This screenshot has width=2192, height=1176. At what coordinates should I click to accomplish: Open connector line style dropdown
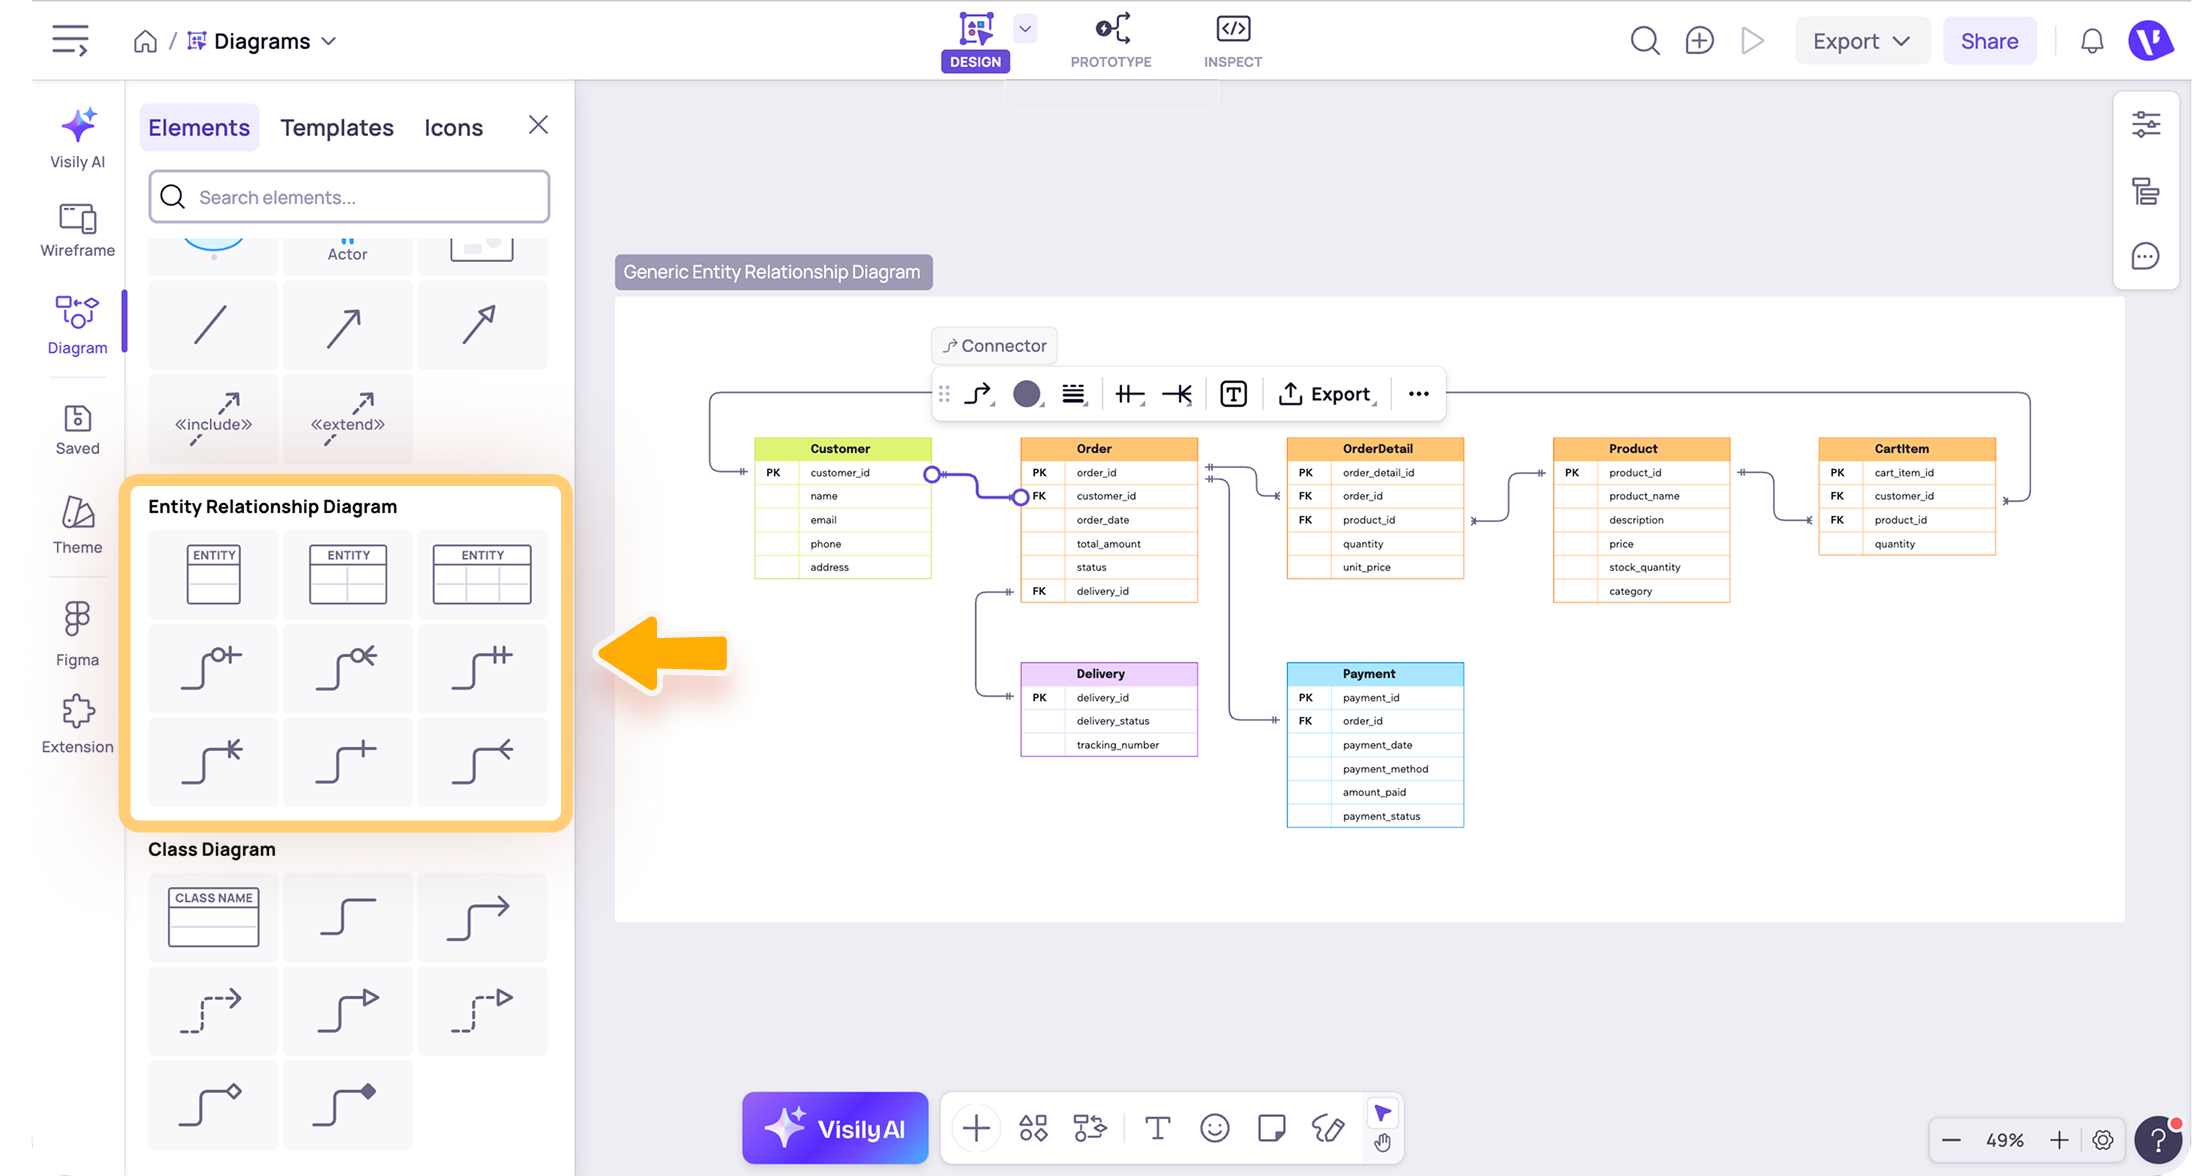[1074, 394]
